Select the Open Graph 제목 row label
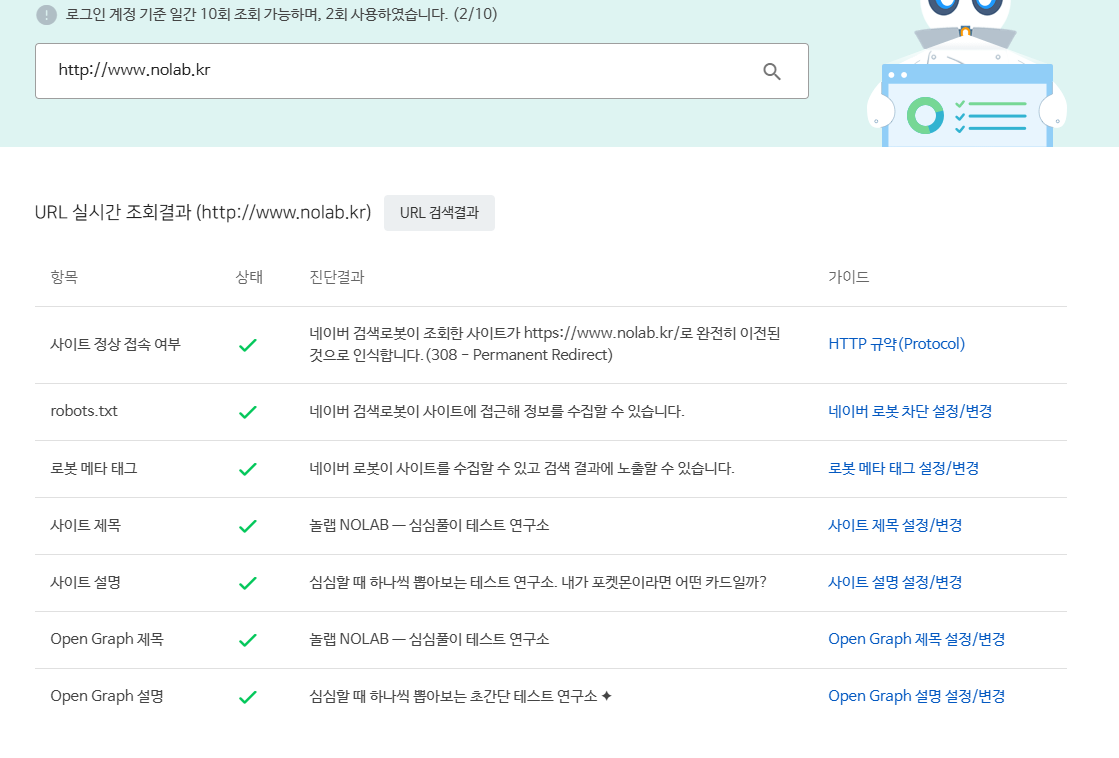 pyautogui.click(x=107, y=640)
